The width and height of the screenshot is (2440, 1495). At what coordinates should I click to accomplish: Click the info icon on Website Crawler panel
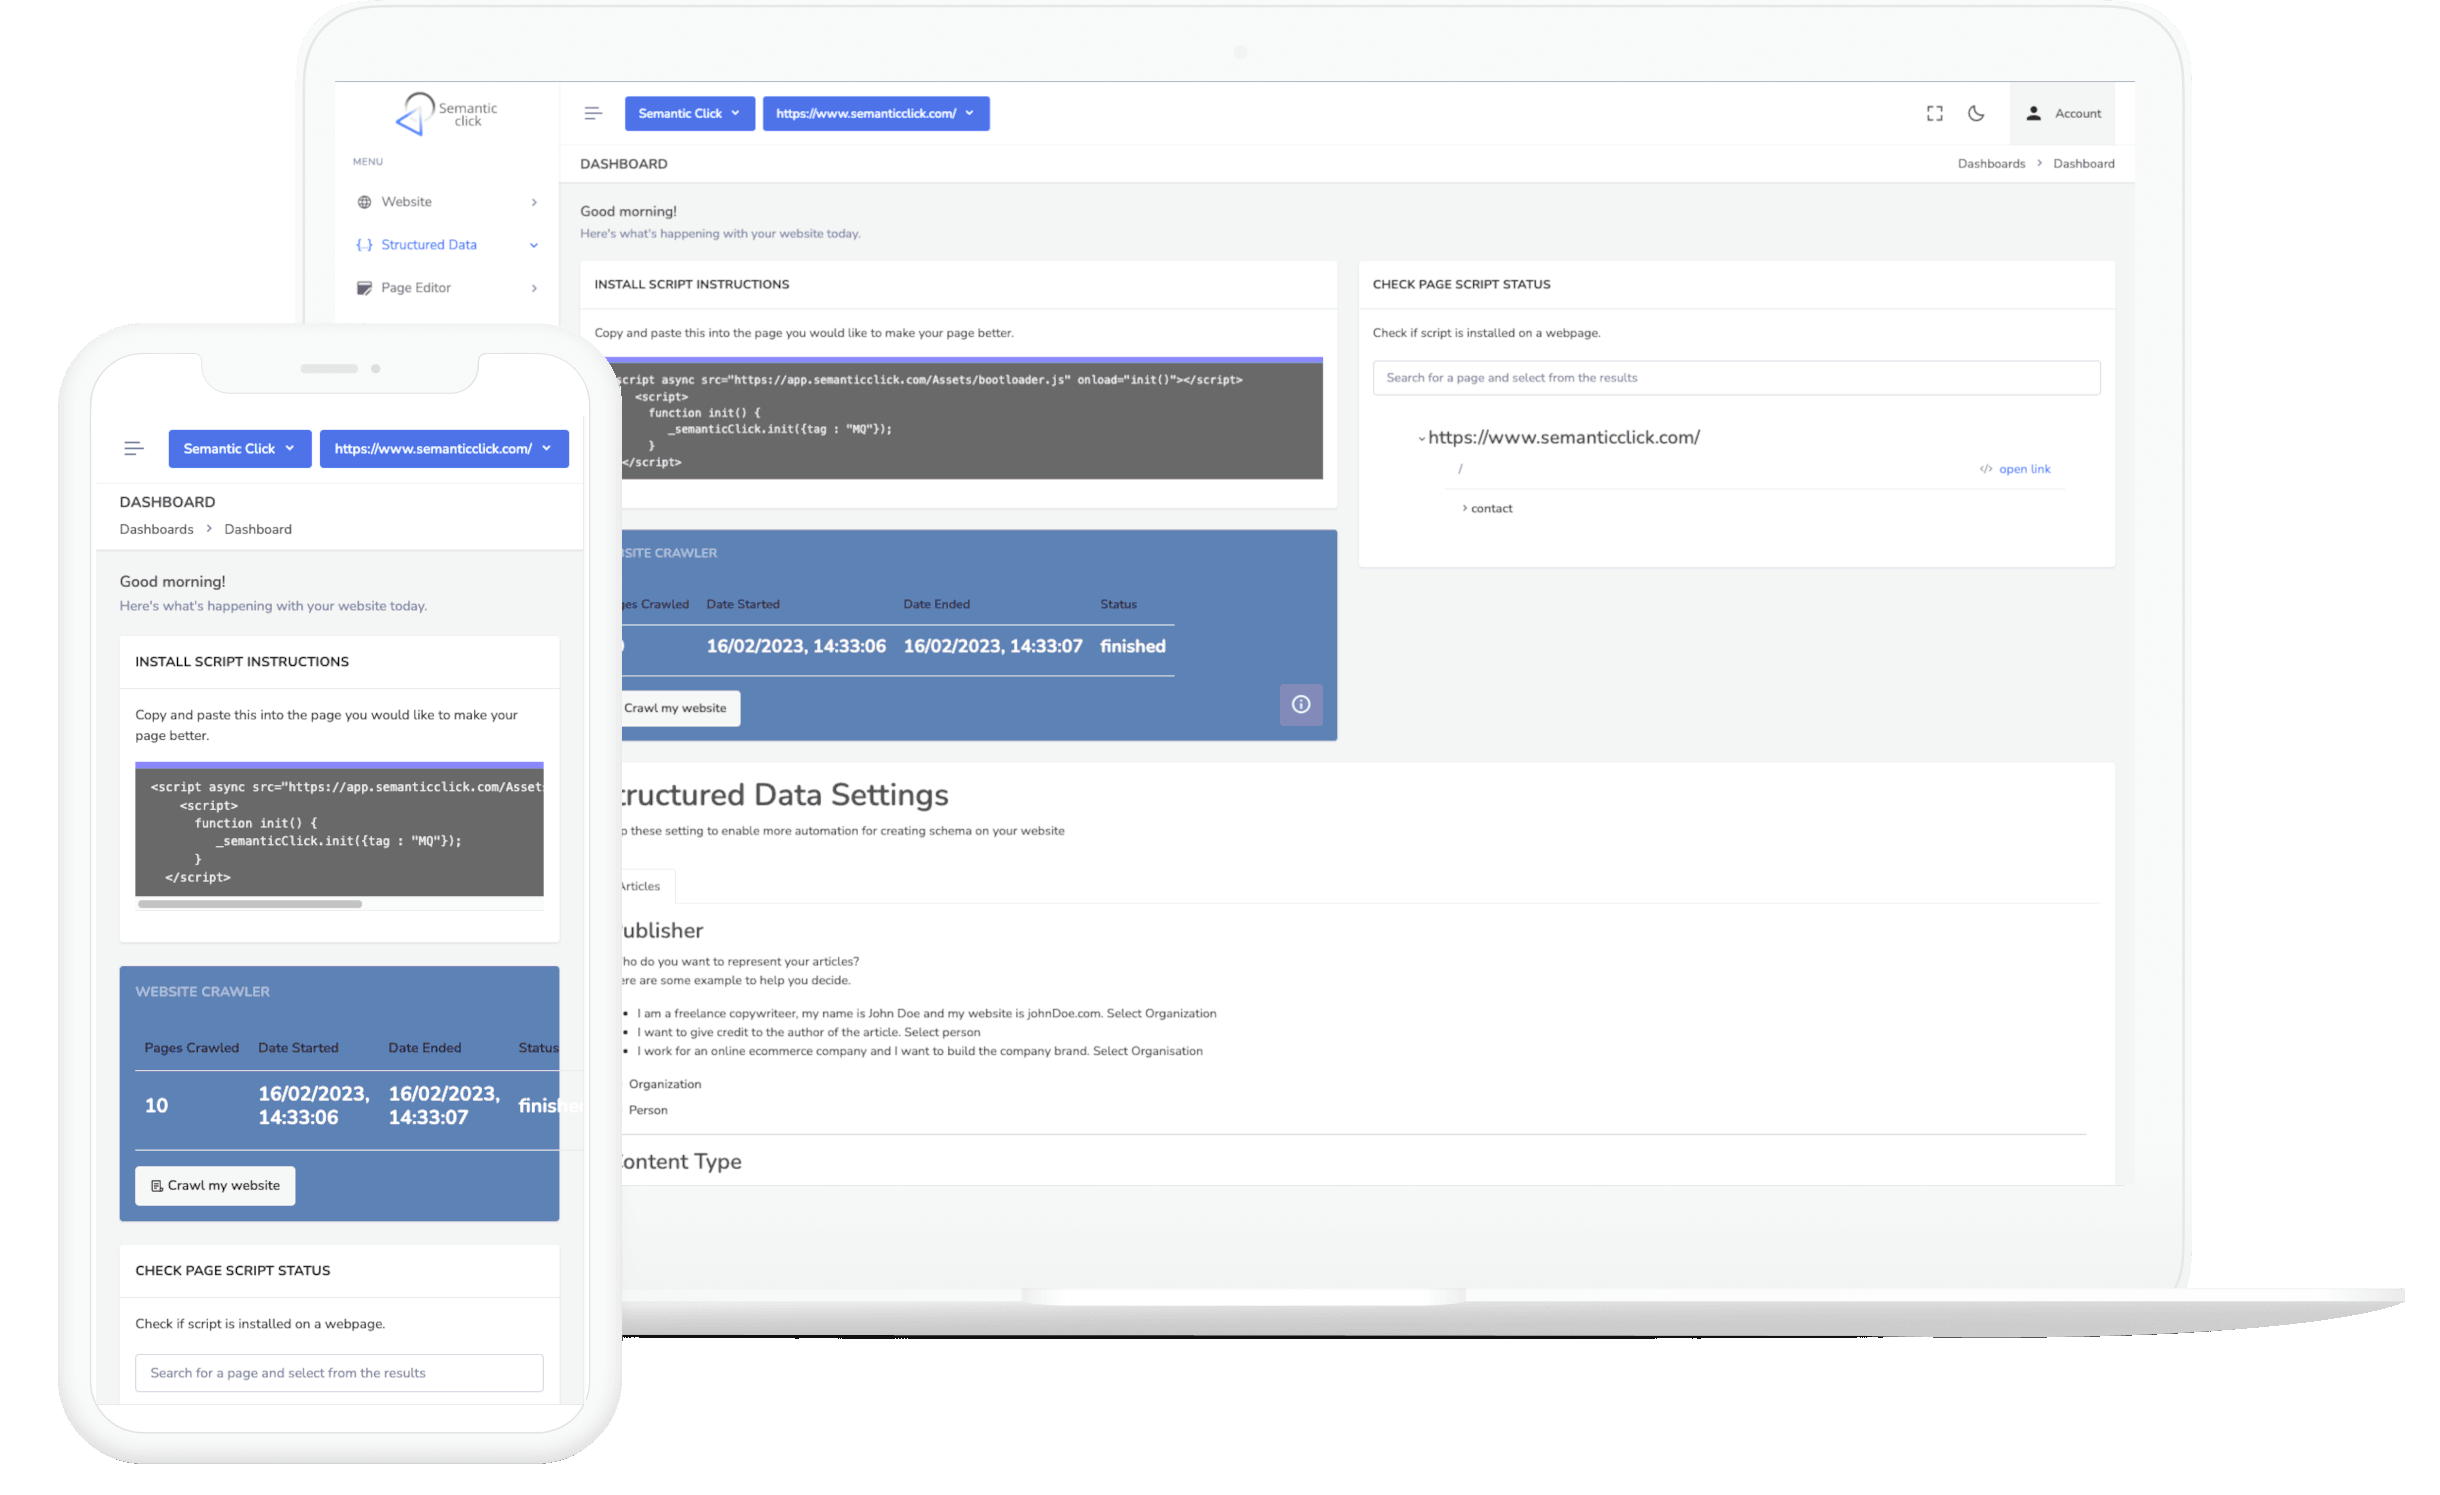[1301, 705]
